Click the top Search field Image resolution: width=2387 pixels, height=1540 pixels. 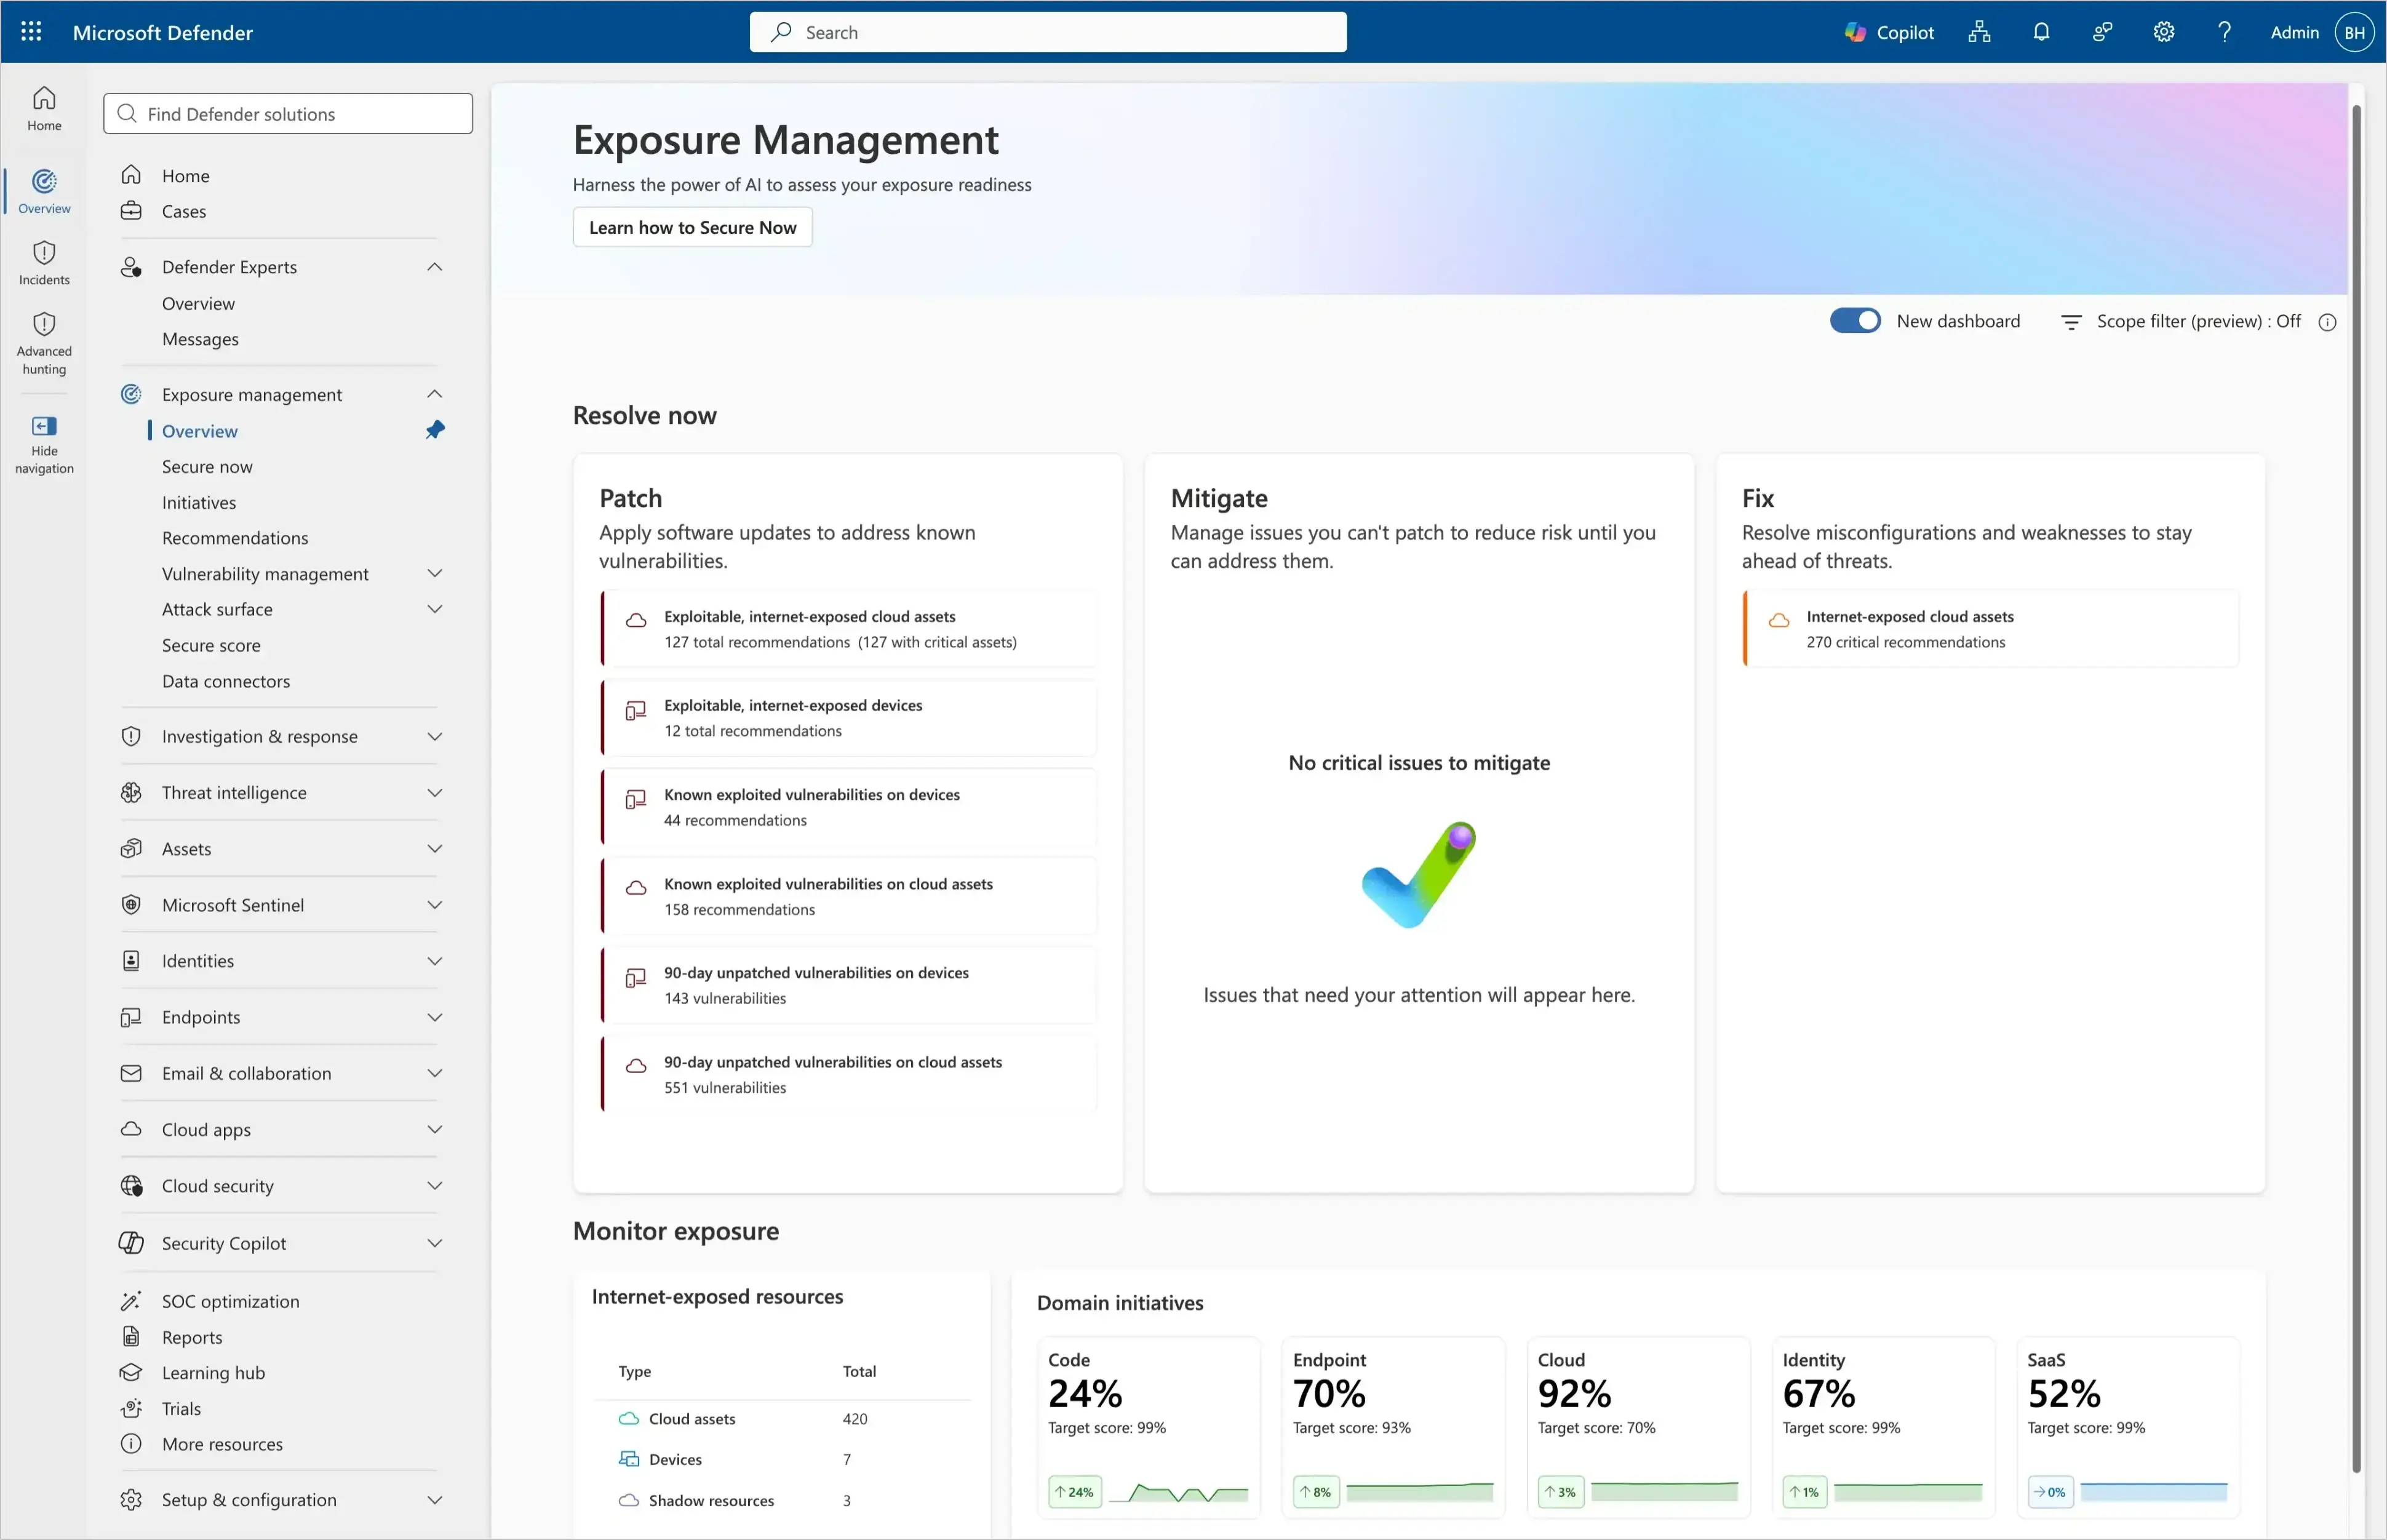[x=1048, y=32]
